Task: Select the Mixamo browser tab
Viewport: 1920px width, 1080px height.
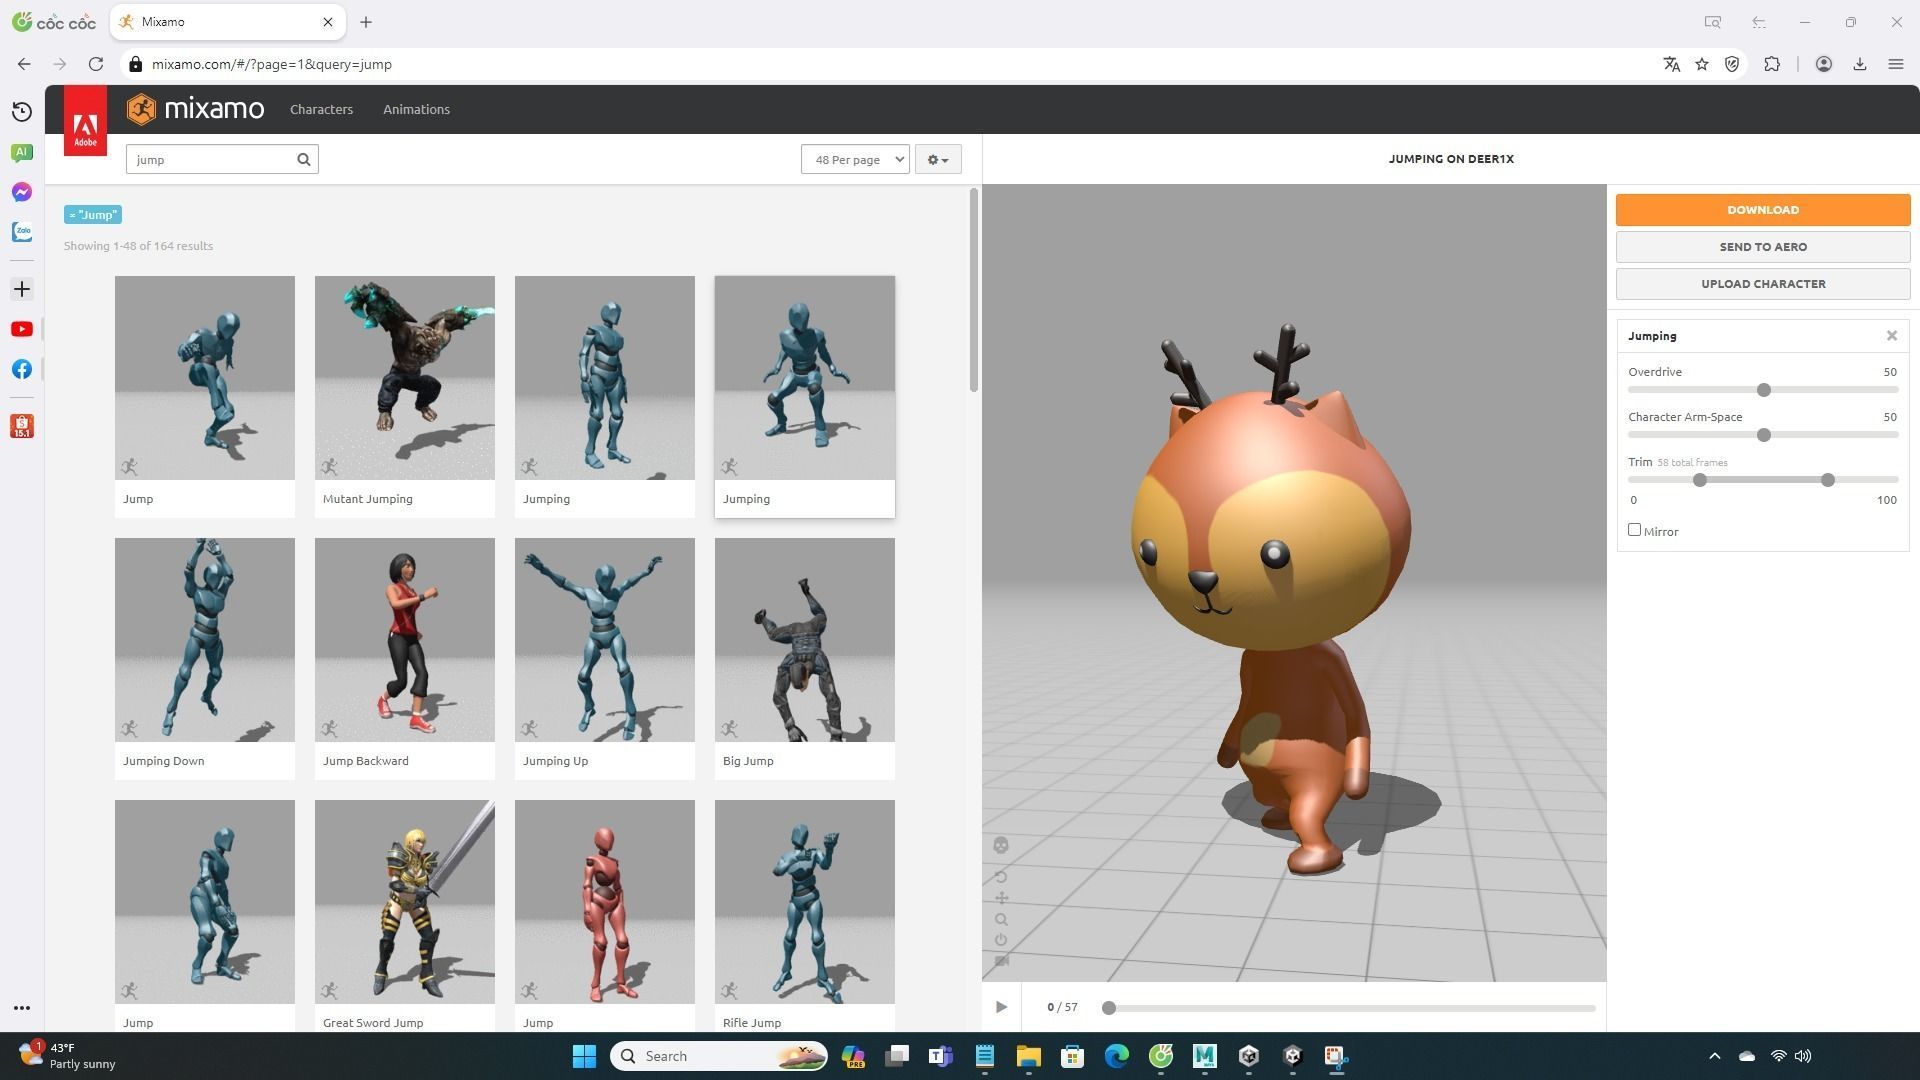Action: [228, 22]
